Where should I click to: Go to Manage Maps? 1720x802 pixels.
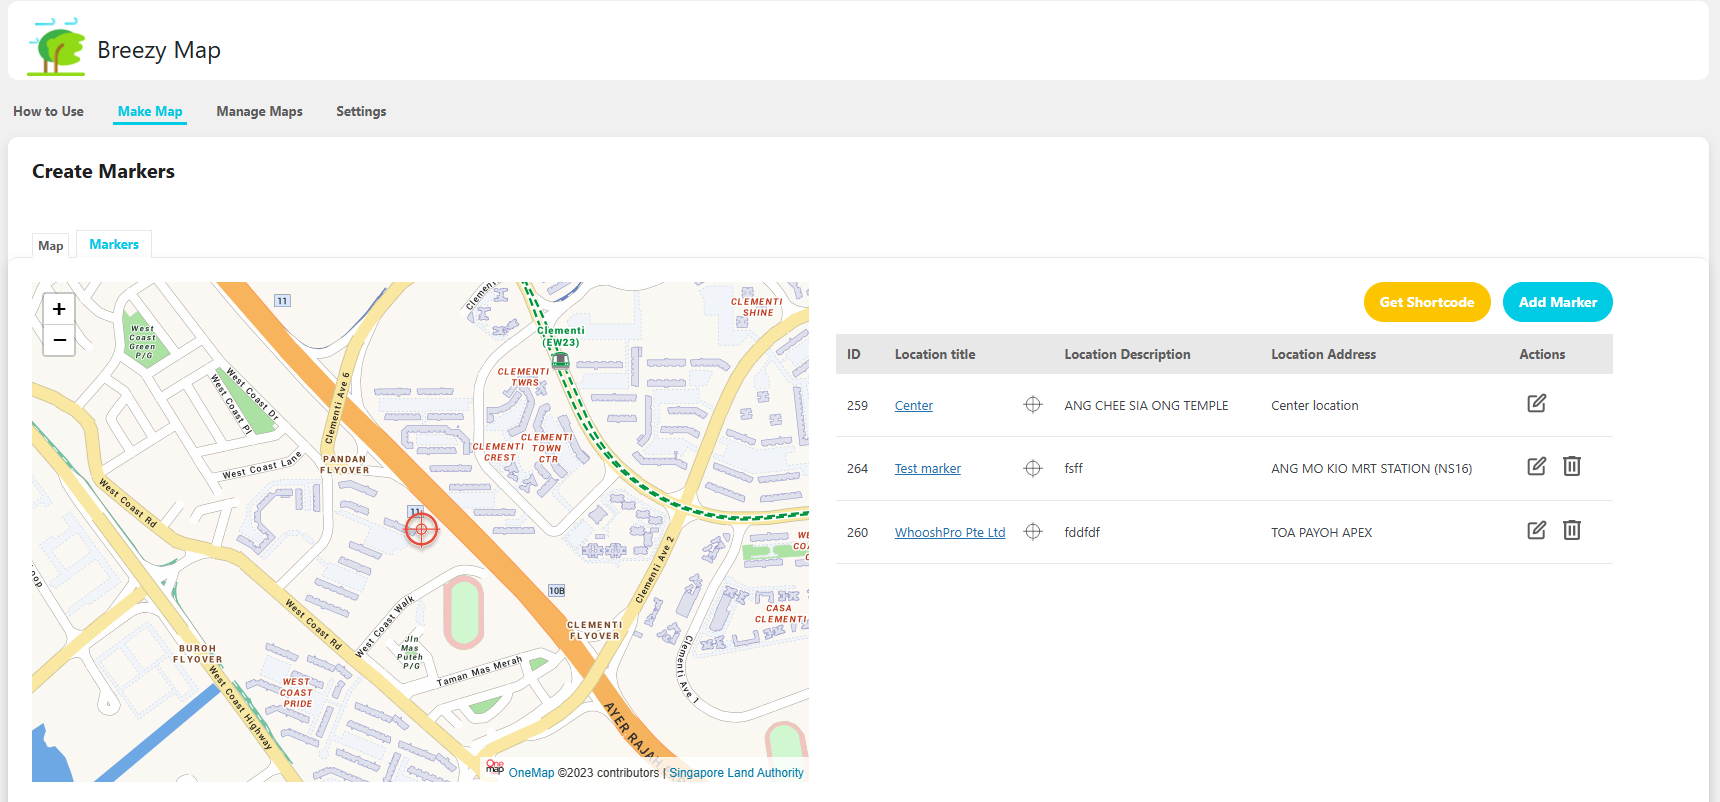pyautogui.click(x=259, y=111)
